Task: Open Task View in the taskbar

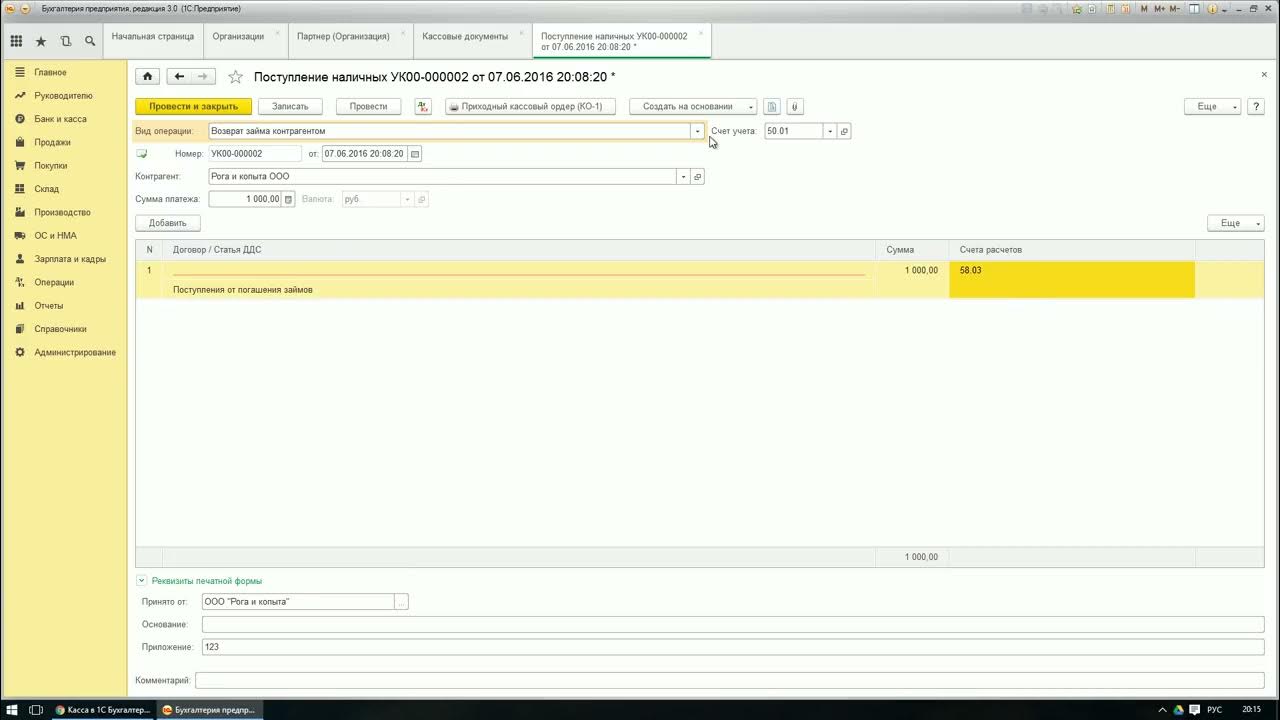Action: [37, 709]
